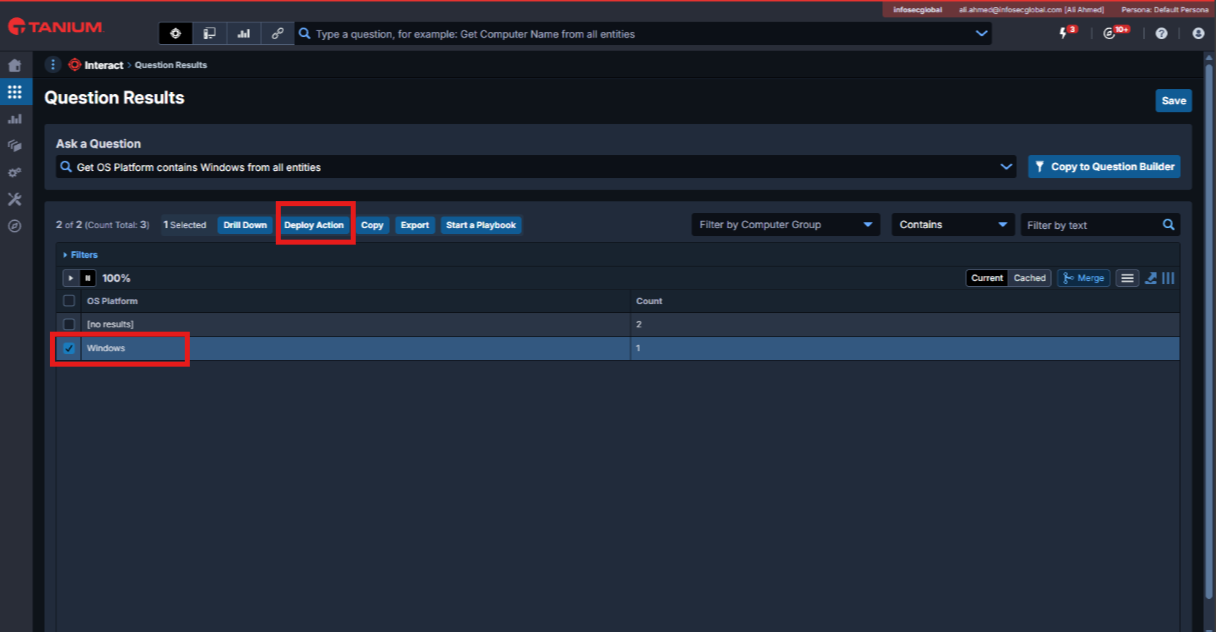
Task: Click the Copy button in results toolbar
Action: pos(372,225)
